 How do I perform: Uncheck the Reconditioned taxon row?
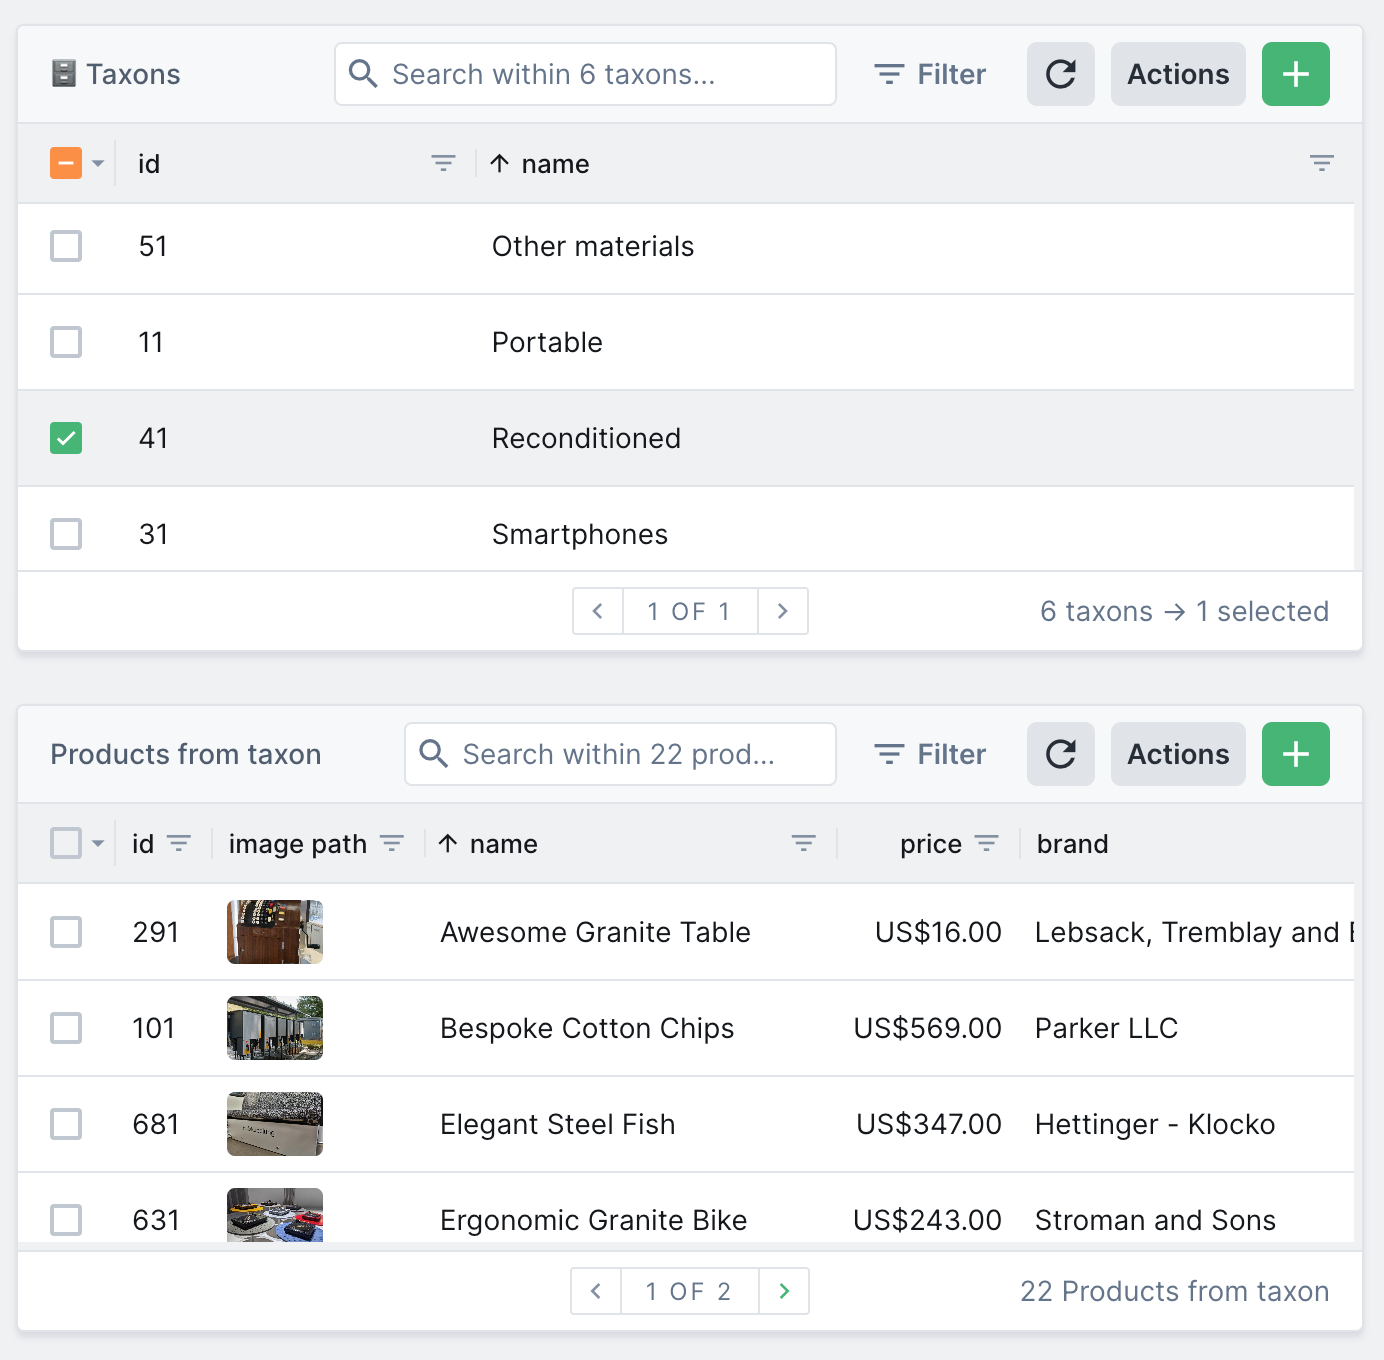[x=66, y=438]
